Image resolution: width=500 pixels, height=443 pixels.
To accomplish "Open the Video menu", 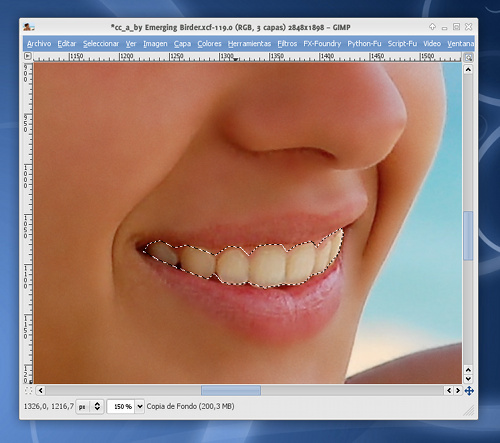I will pyautogui.click(x=432, y=44).
